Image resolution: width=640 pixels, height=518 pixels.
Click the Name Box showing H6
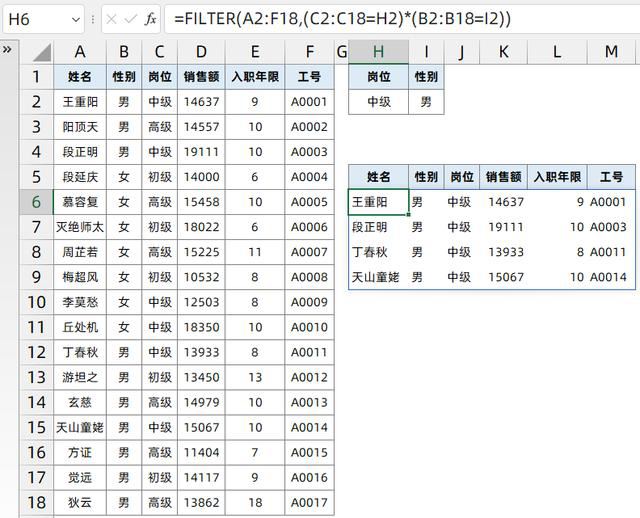point(35,19)
